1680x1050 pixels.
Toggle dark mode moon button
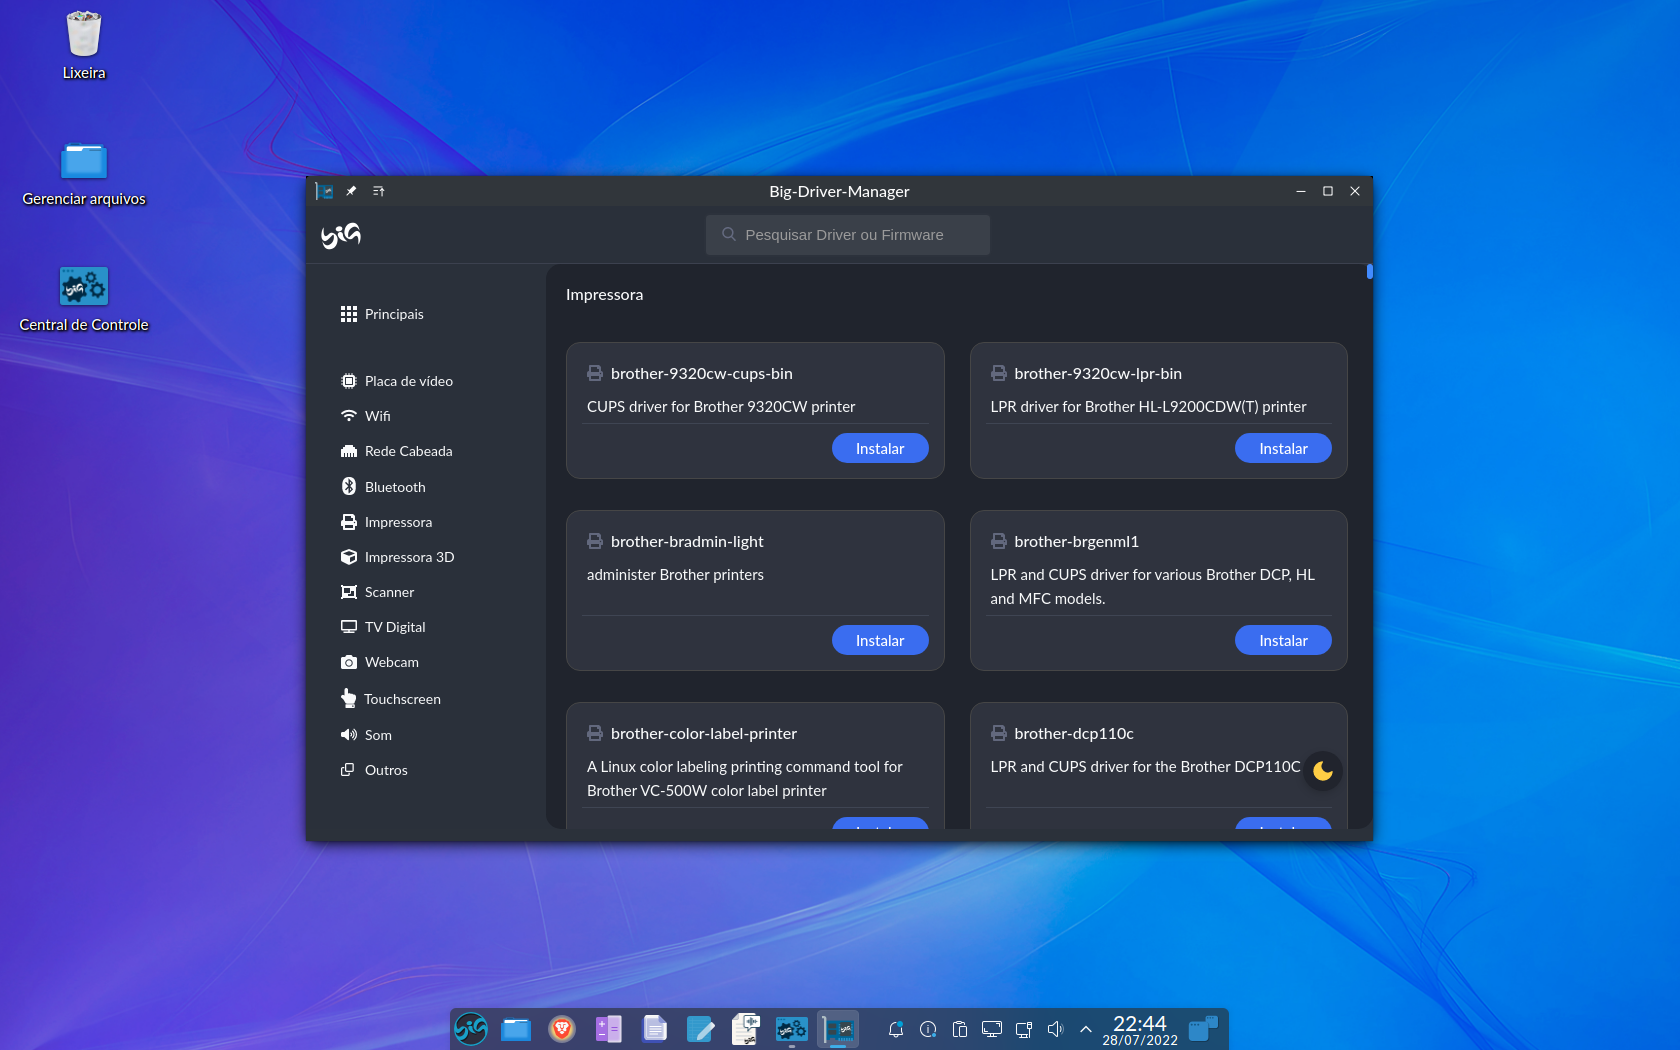pyautogui.click(x=1323, y=771)
